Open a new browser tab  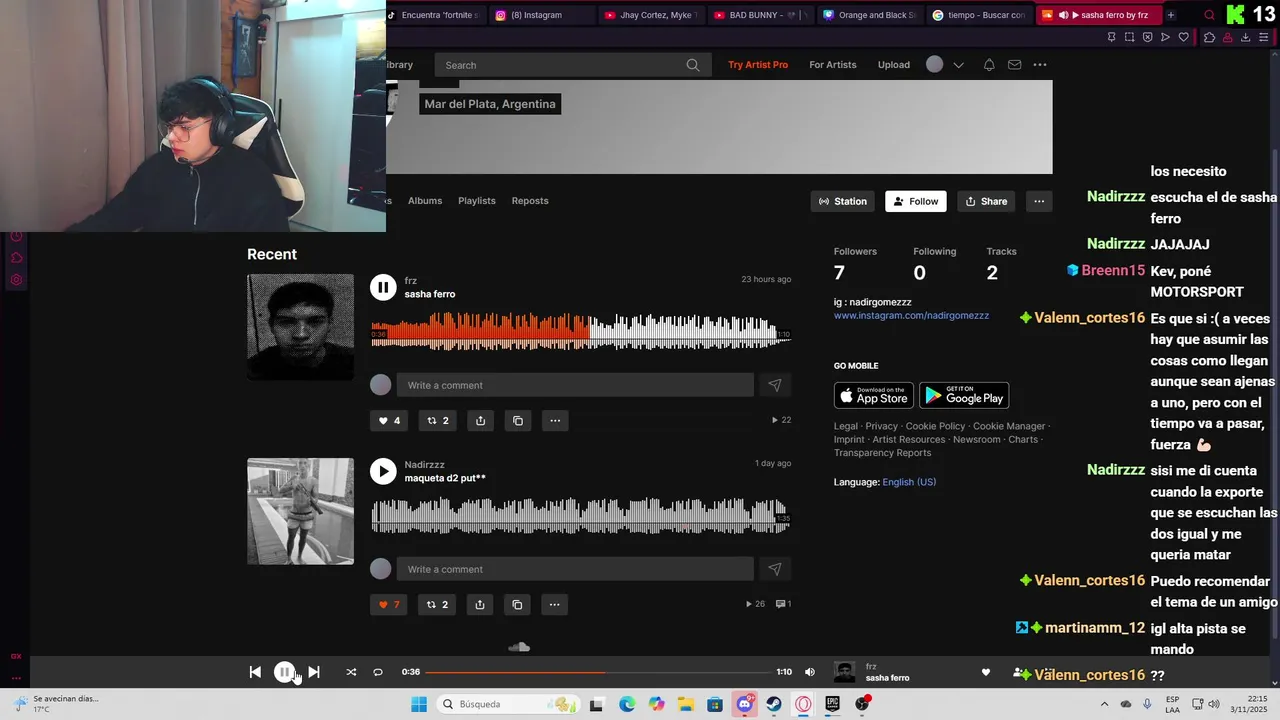(x=1171, y=15)
